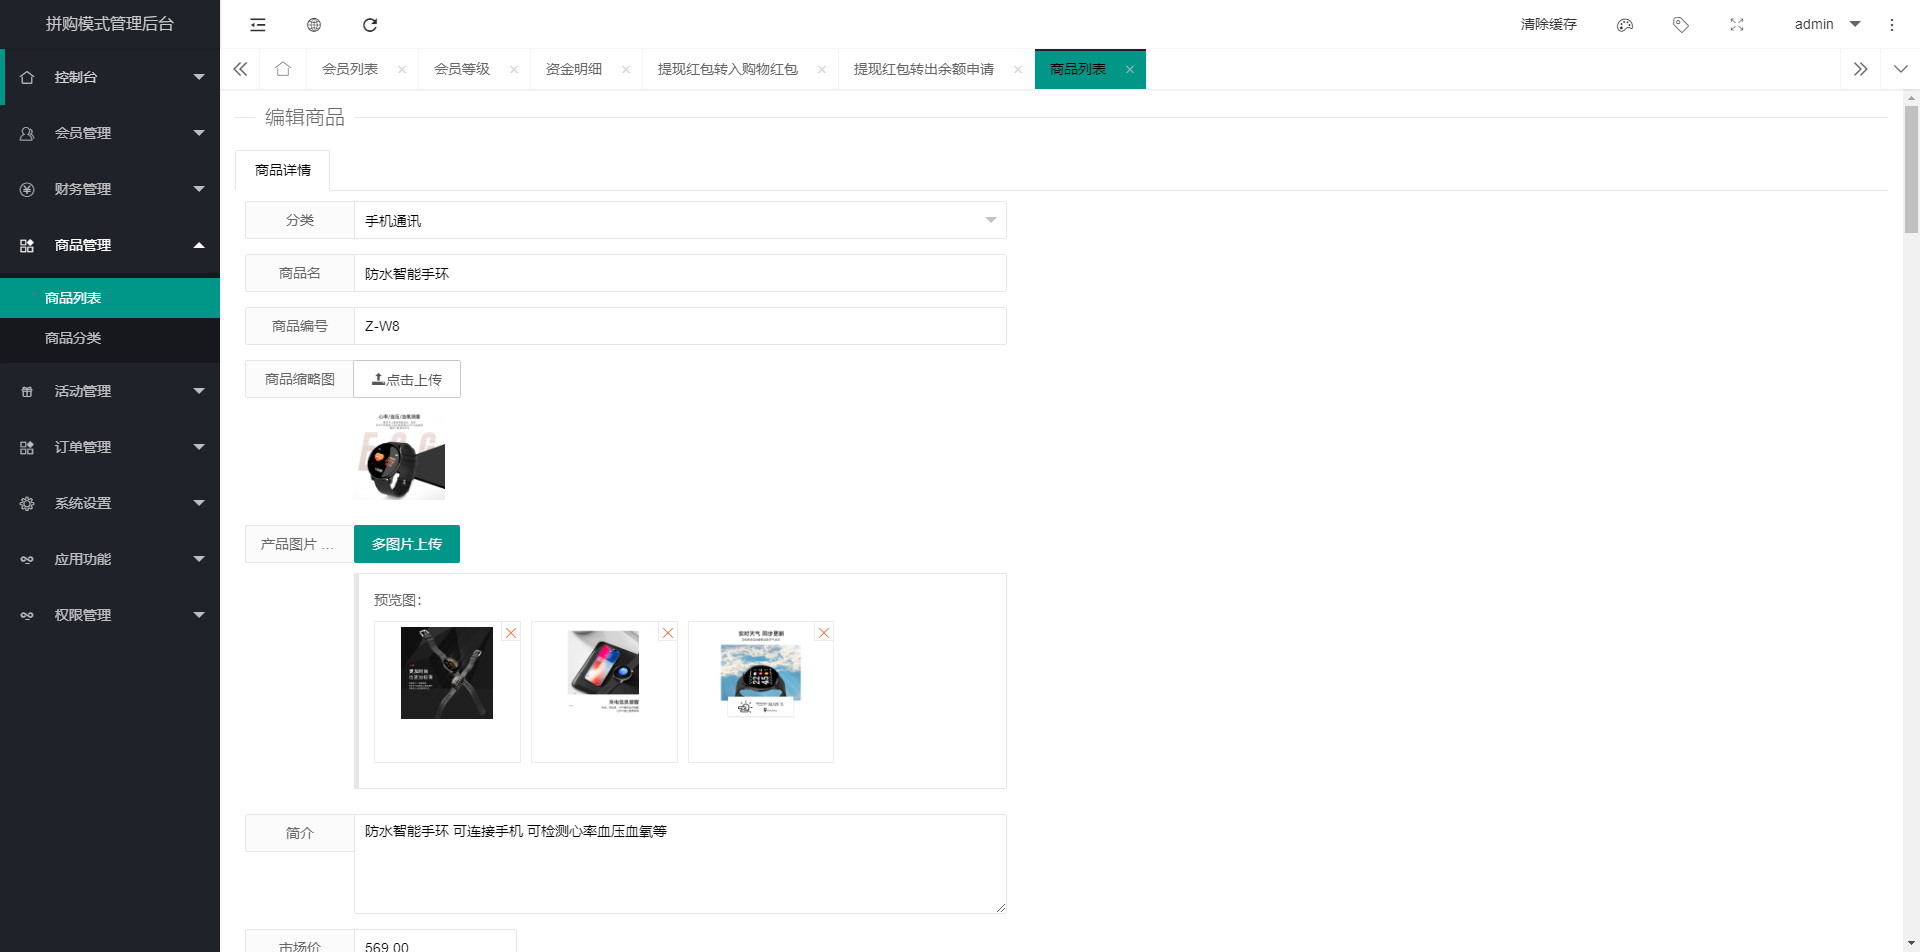1920x952 pixels.
Task: Collapse the sidebar with the menu fold icon
Action: point(258,25)
